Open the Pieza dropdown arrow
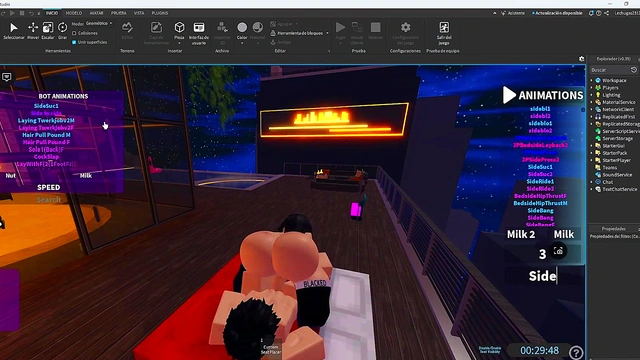Viewport: 640px width, 360px height. (x=179, y=43)
